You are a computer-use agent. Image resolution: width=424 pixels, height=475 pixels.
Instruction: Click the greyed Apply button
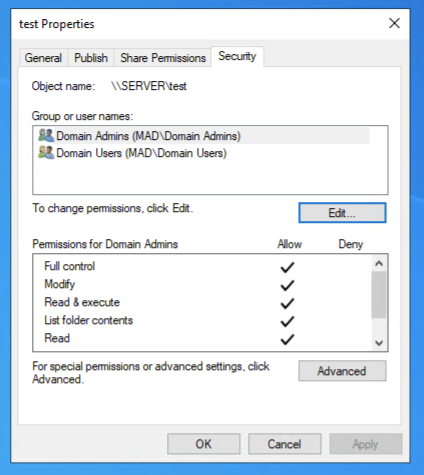coord(366,444)
